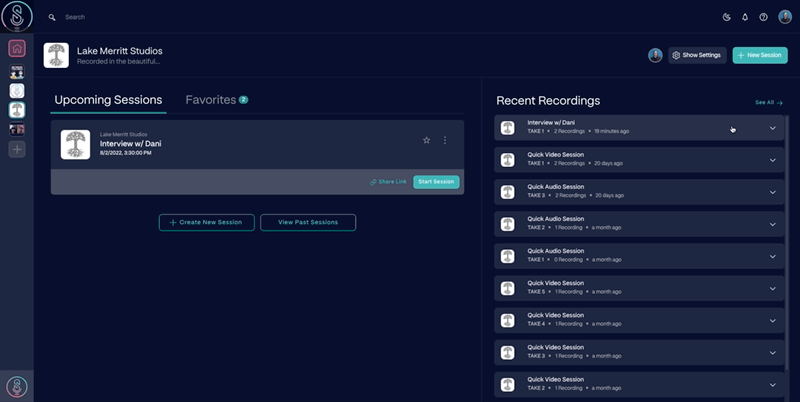800x402 pixels.
Task: Click Show Settings button
Action: coord(697,55)
